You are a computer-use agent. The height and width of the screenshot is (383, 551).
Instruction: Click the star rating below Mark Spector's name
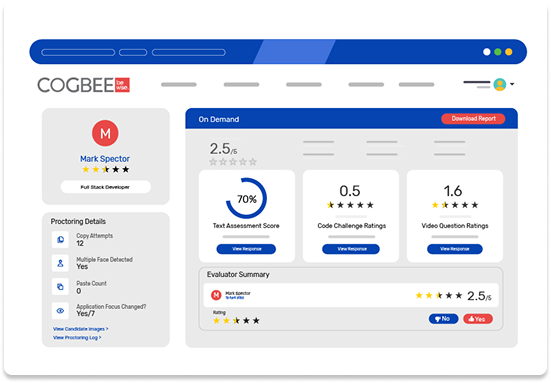click(x=105, y=170)
